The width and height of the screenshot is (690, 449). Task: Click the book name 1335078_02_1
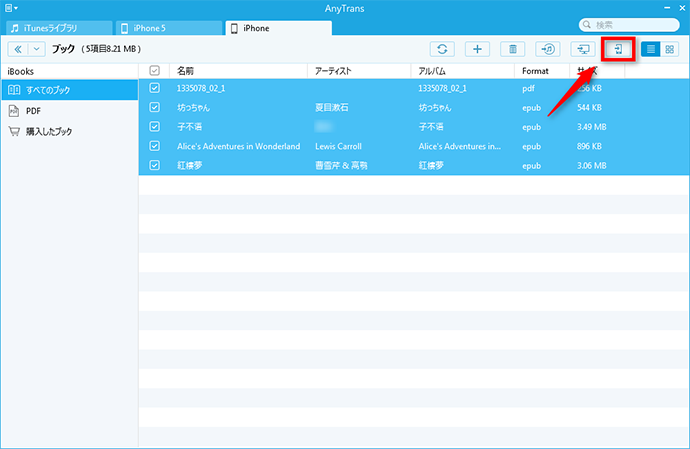click(x=201, y=88)
